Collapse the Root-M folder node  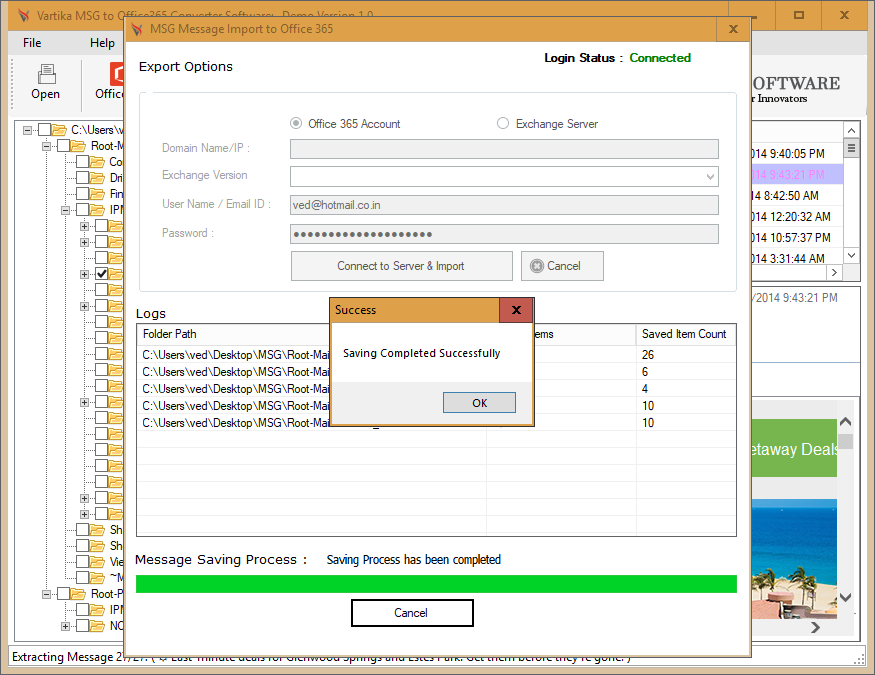click(46, 146)
